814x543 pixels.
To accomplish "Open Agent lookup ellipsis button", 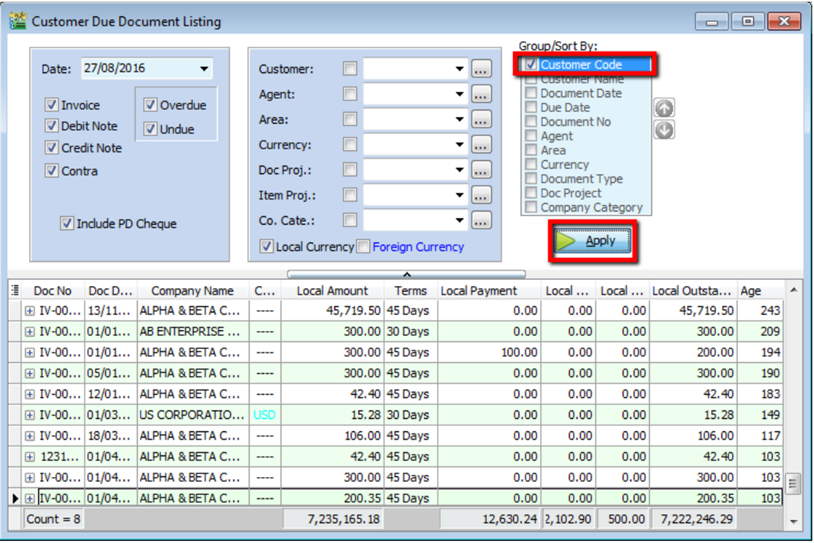I will [x=481, y=95].
